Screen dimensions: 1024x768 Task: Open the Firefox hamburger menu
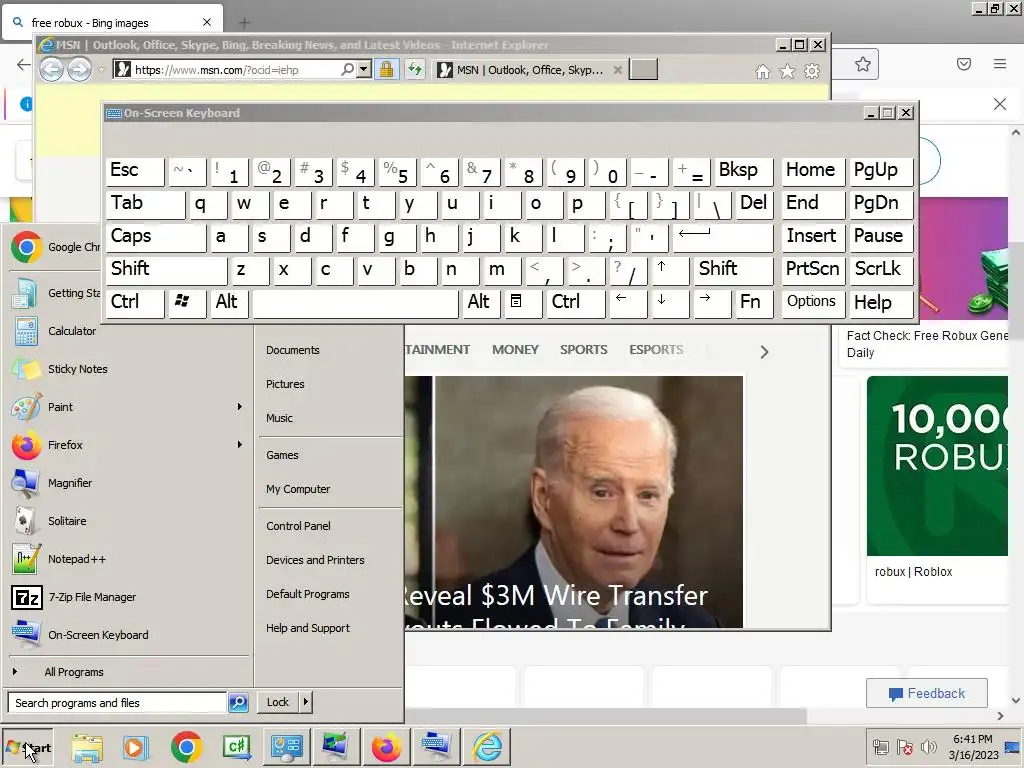(x=1000, y=64)
